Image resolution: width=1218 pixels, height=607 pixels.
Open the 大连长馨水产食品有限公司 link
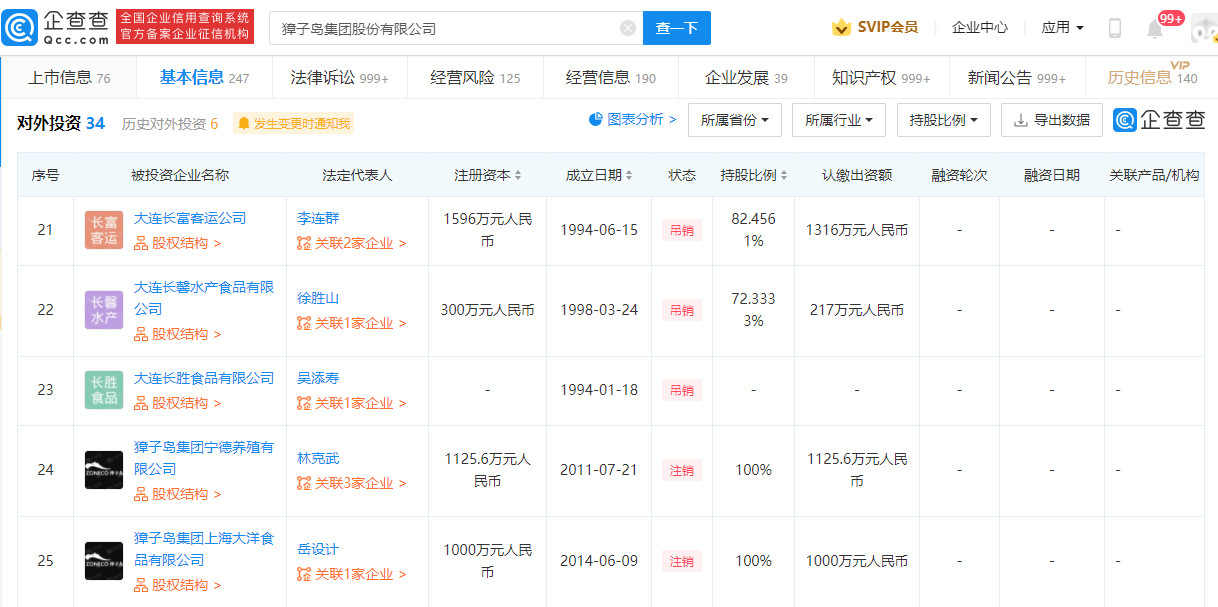click(204, 298)
